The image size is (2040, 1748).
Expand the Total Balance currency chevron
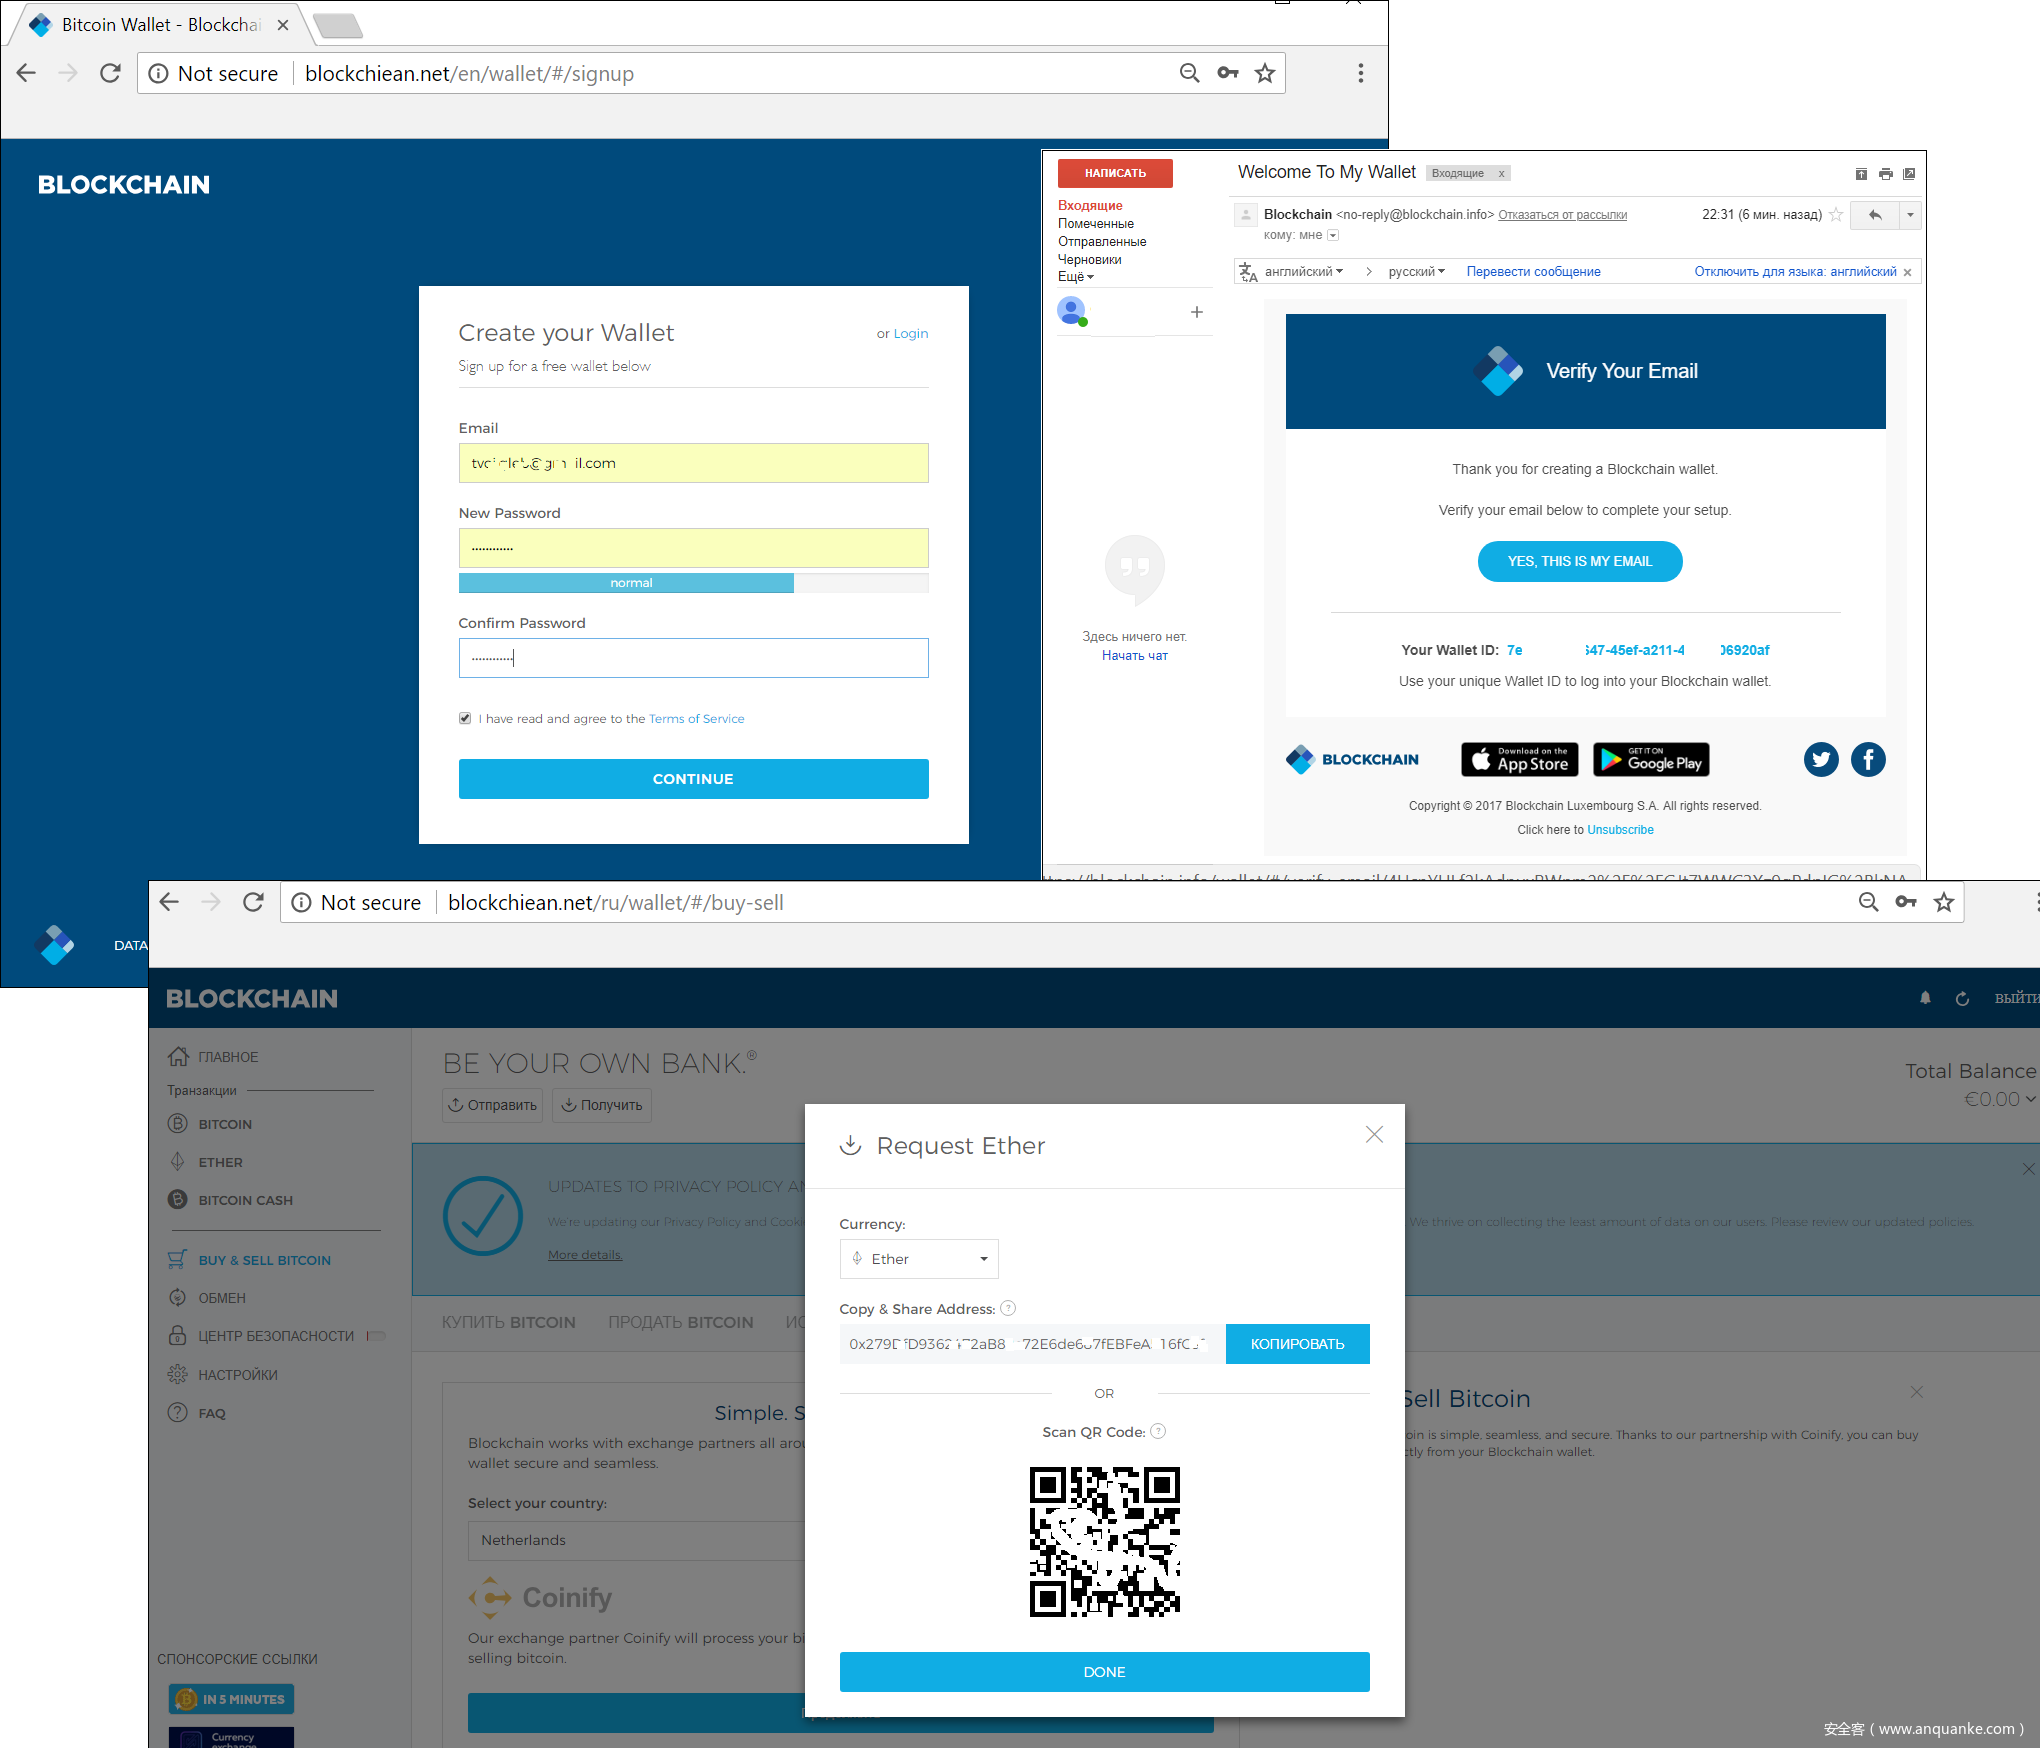tap(2030, 1099)
